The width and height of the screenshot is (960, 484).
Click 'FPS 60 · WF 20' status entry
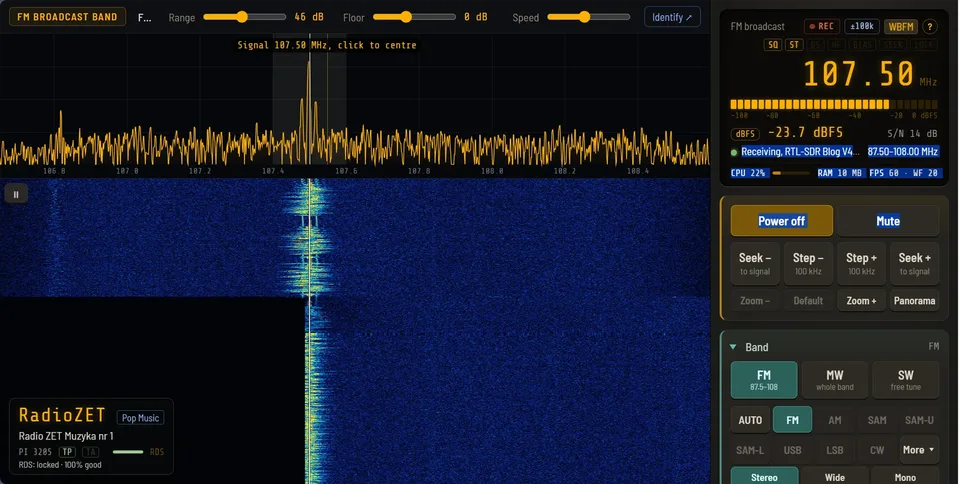pyautogui.click(x=904, y=173)
